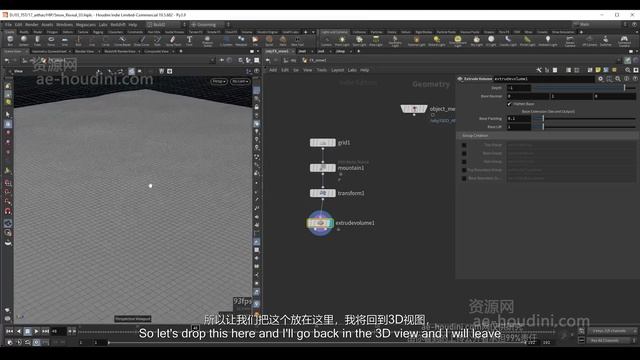640x360 pixels.
Task: Select the Area Light shelf tool
Action: click(376, 40)
